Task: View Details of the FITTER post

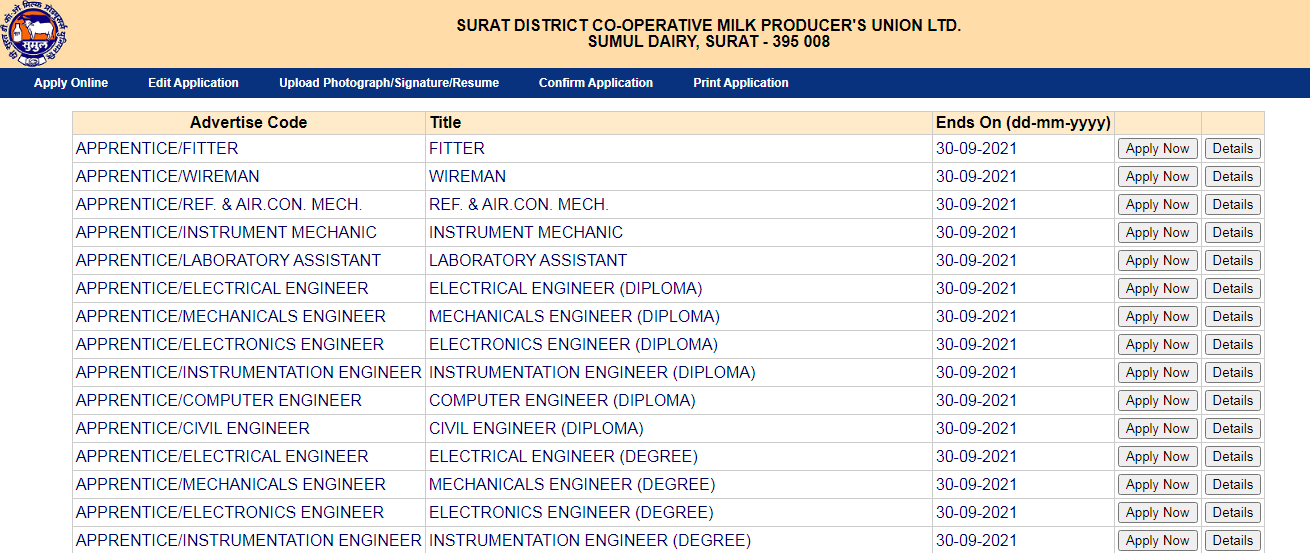Action: [1232, 149]
